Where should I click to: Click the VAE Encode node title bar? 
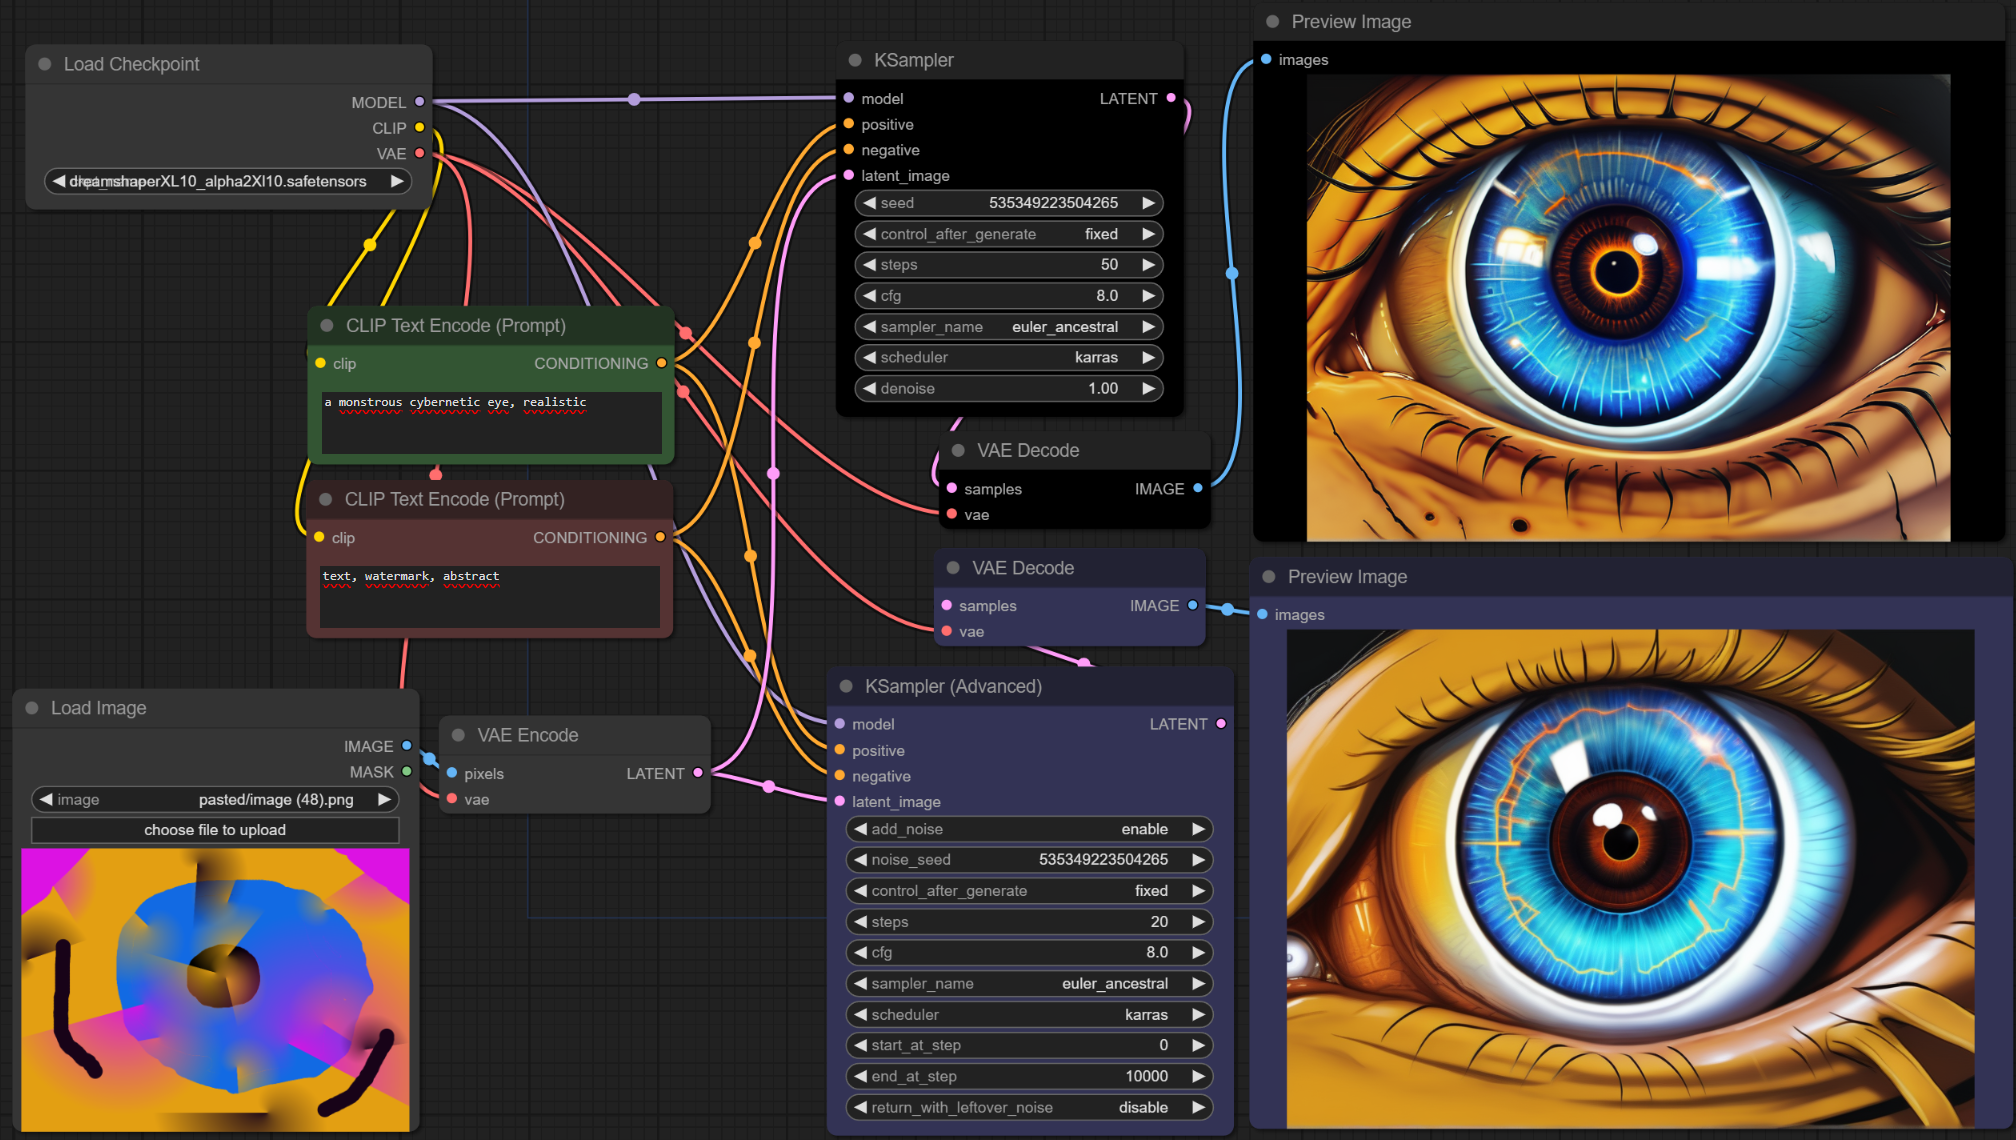[x=528, y=735]
